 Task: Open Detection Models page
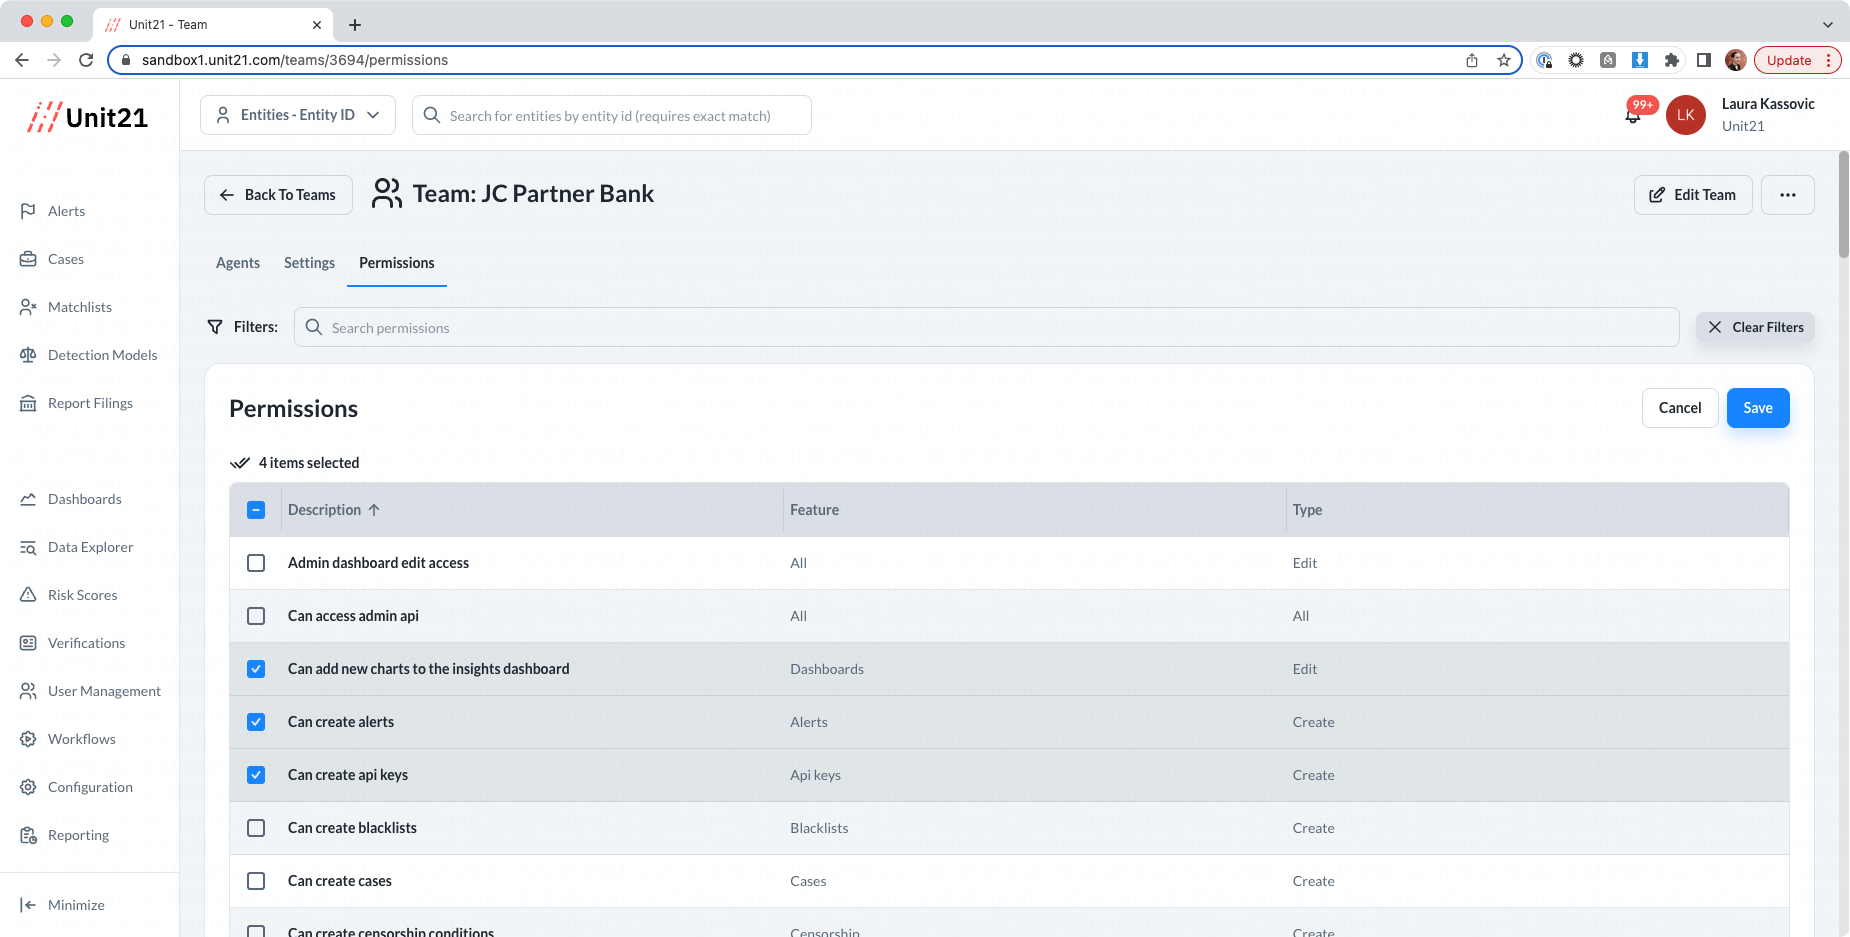pyautogui.click(x=102, y=355)
